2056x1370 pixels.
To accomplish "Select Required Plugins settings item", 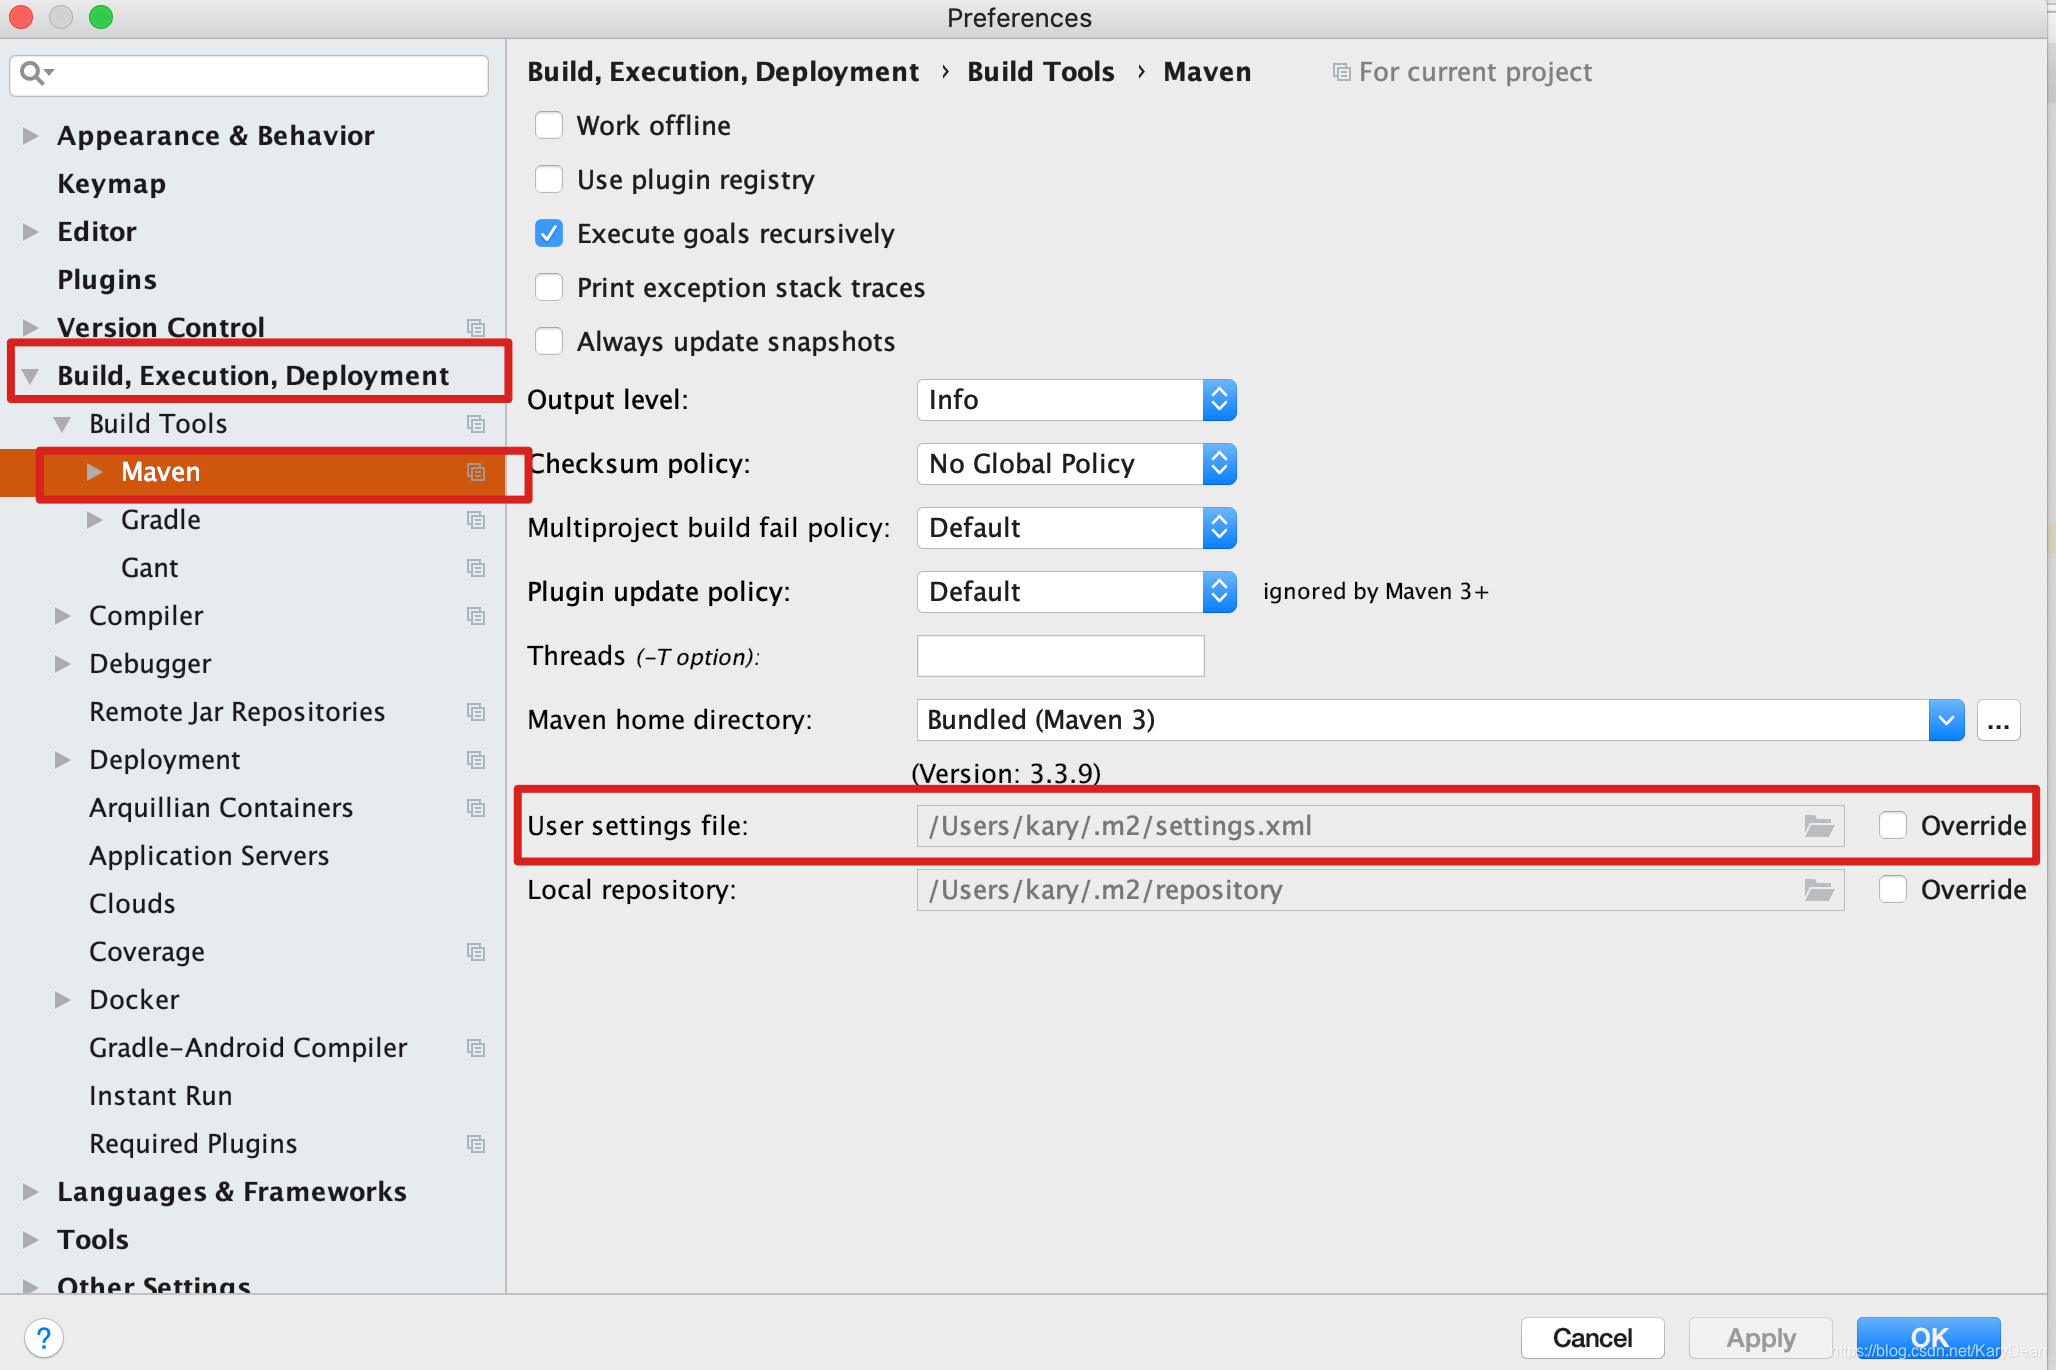I will click(193, 1144).
